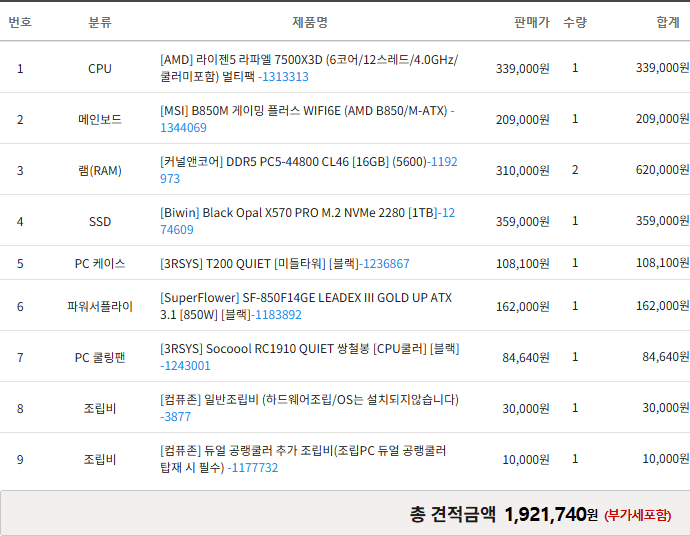Click the red (부가세포함) note
The width and height of the screenshot is (690, 536).
tap(638, 515)
